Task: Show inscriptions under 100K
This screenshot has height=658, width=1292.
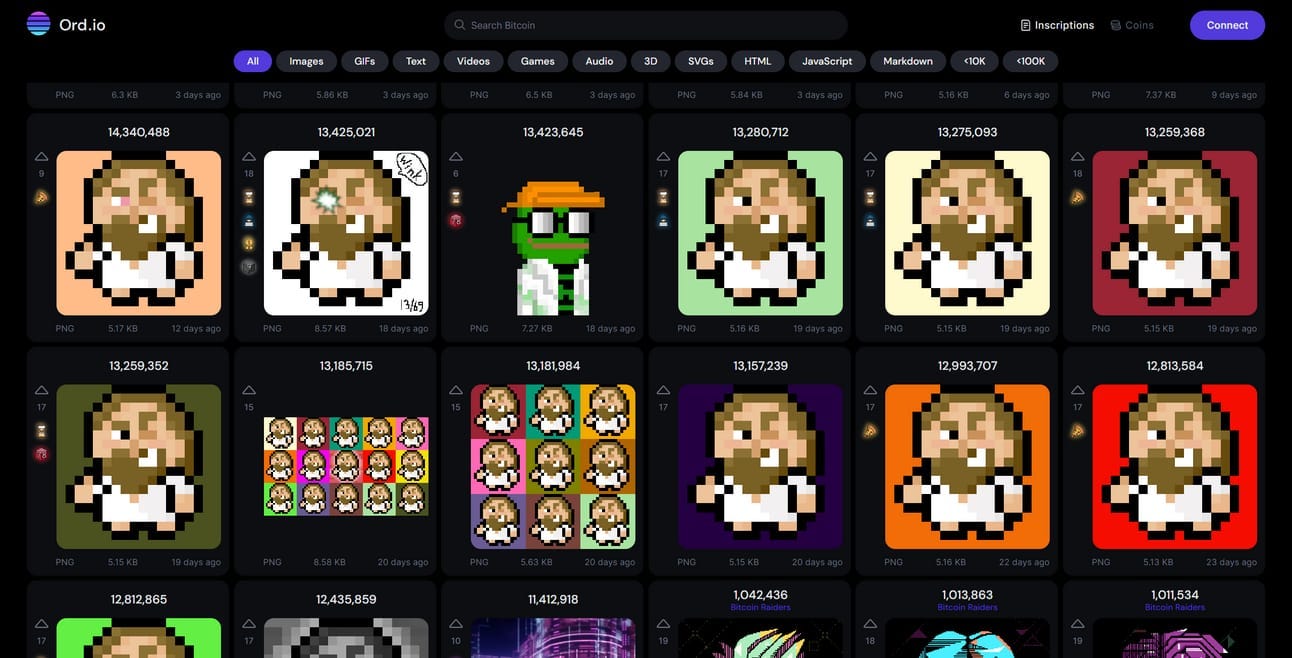Action: coord(1031,61)
